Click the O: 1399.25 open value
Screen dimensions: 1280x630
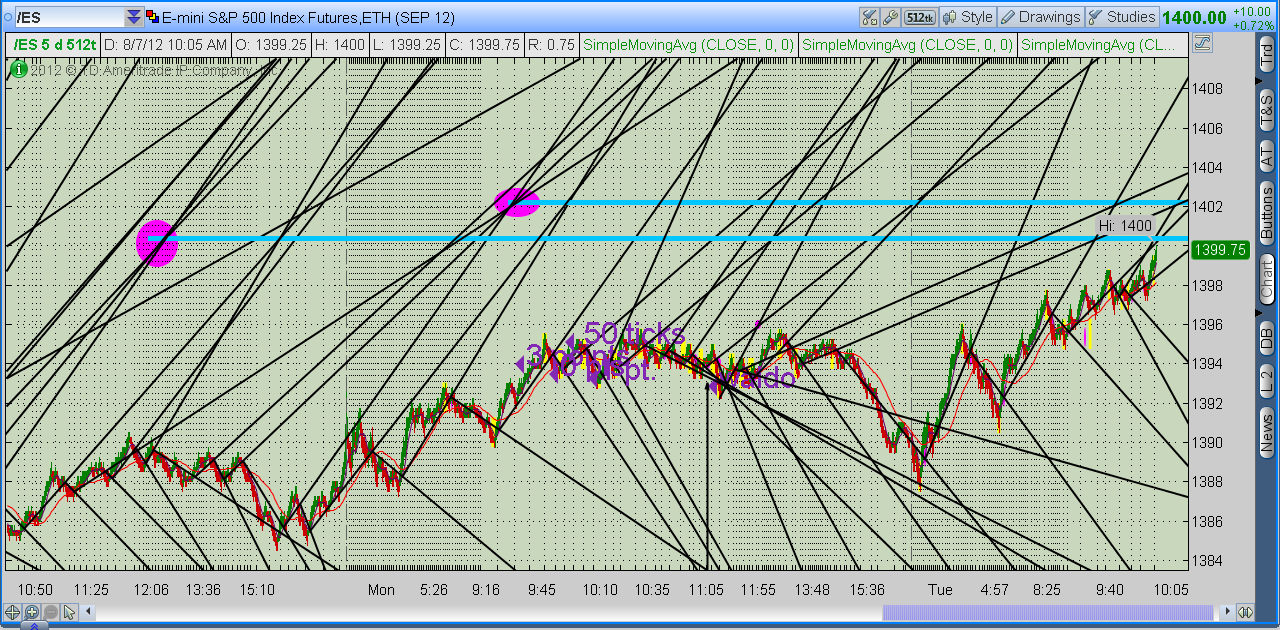click(x=270, y=45)
